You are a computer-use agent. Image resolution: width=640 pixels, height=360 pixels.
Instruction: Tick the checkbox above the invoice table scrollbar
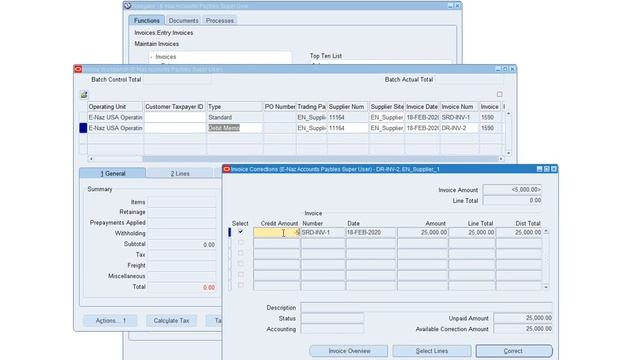[x=500, y=94]
